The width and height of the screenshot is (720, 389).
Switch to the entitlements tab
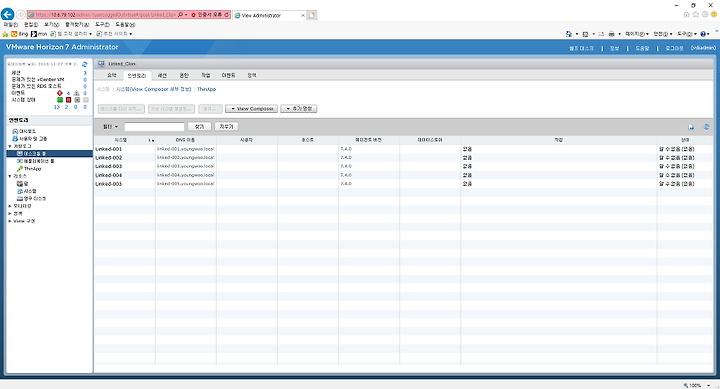point(184,75)
